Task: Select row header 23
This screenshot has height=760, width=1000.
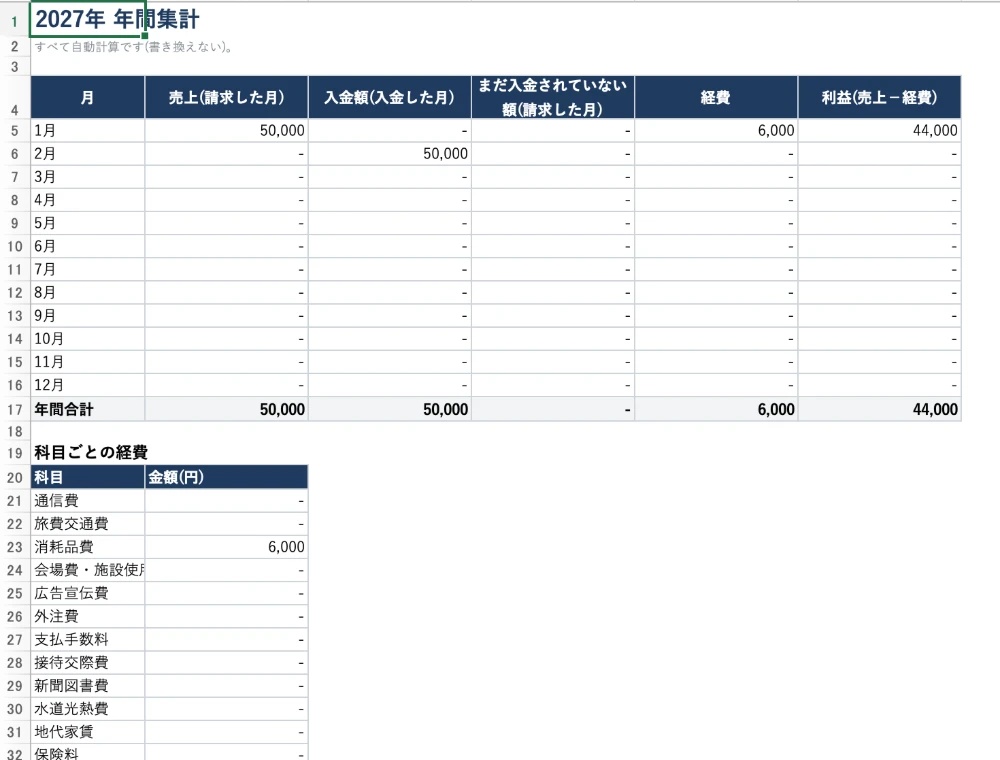Action: (15, 547)
